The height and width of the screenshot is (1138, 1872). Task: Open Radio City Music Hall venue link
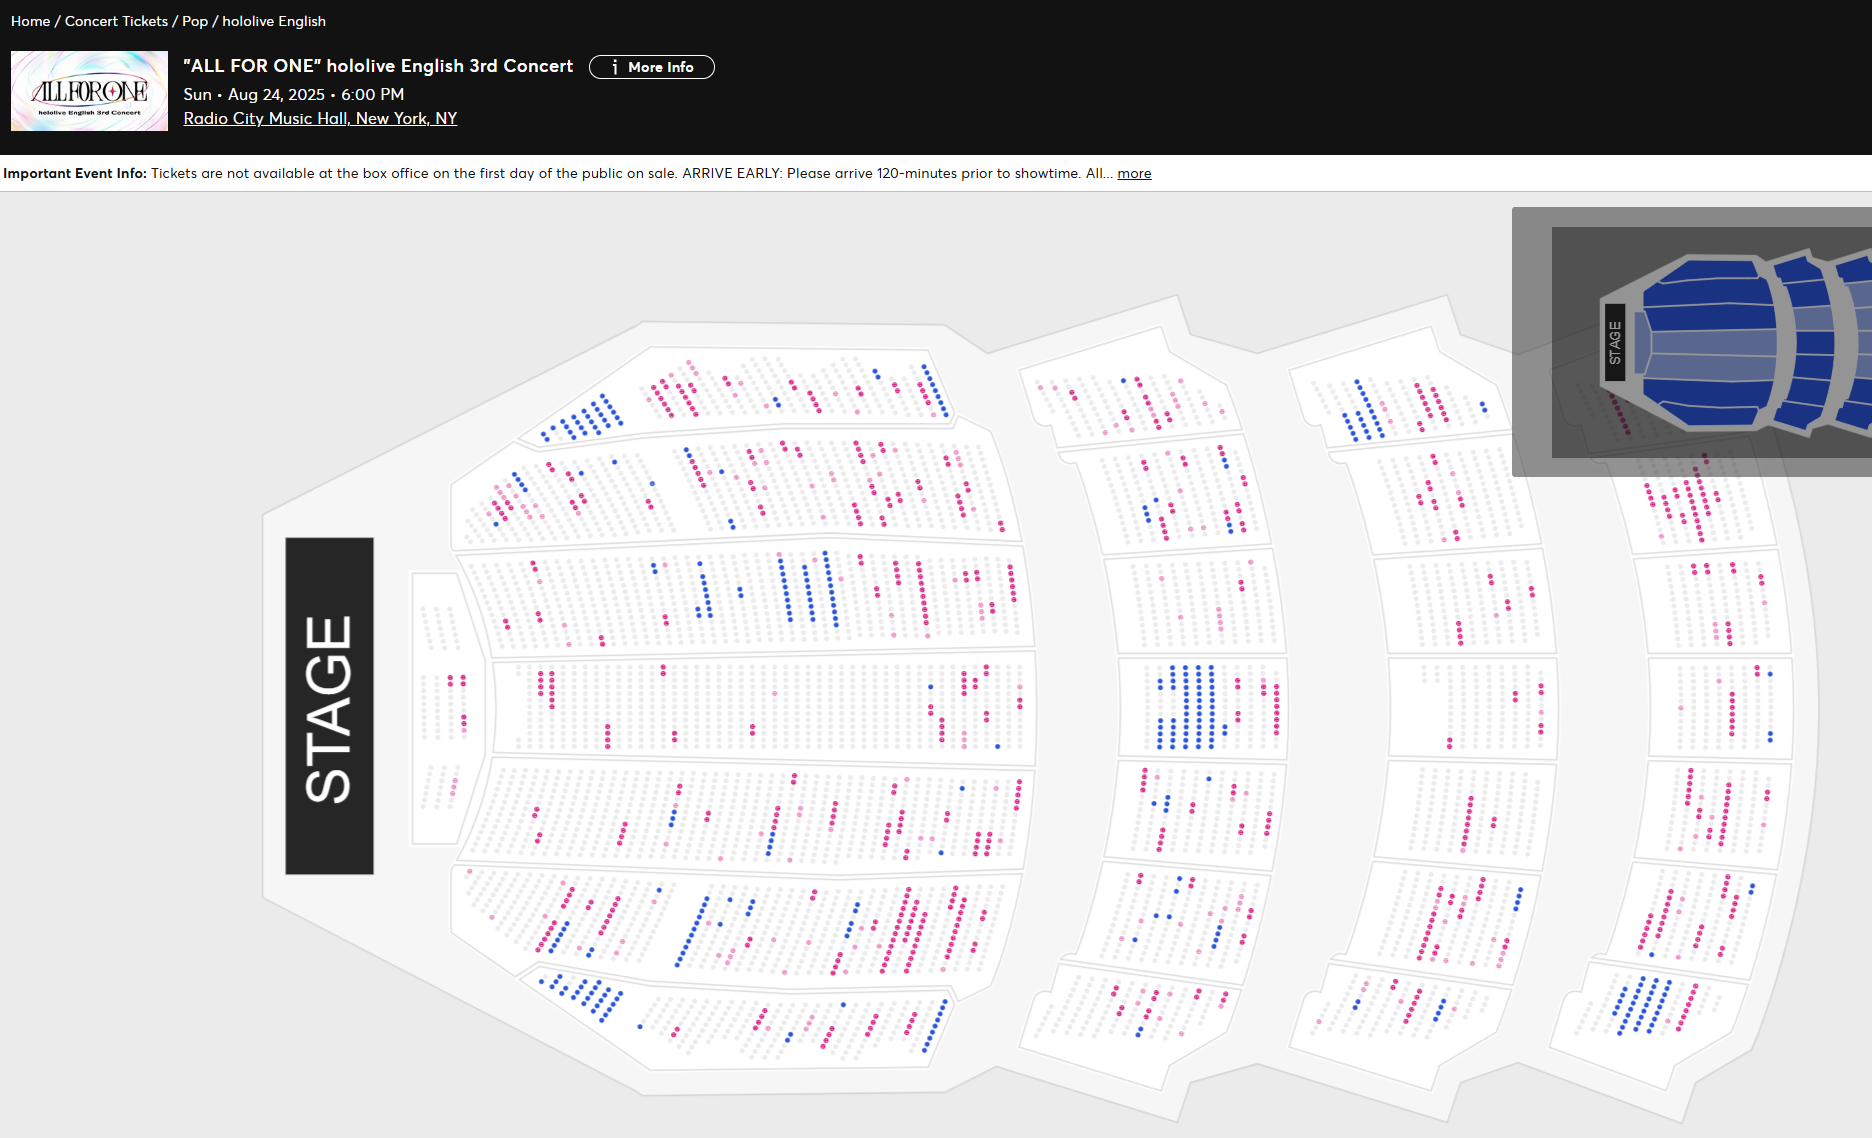[320, 118]
